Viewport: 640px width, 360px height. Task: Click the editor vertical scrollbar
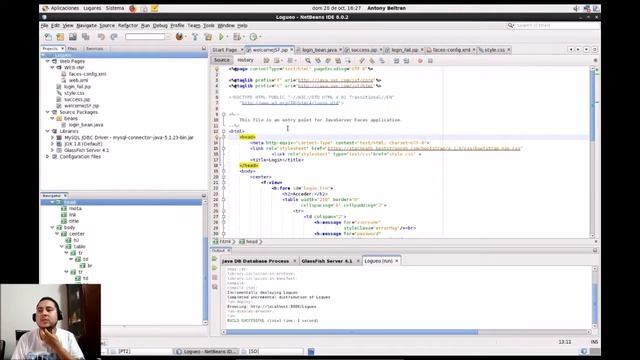coord(592,151)
